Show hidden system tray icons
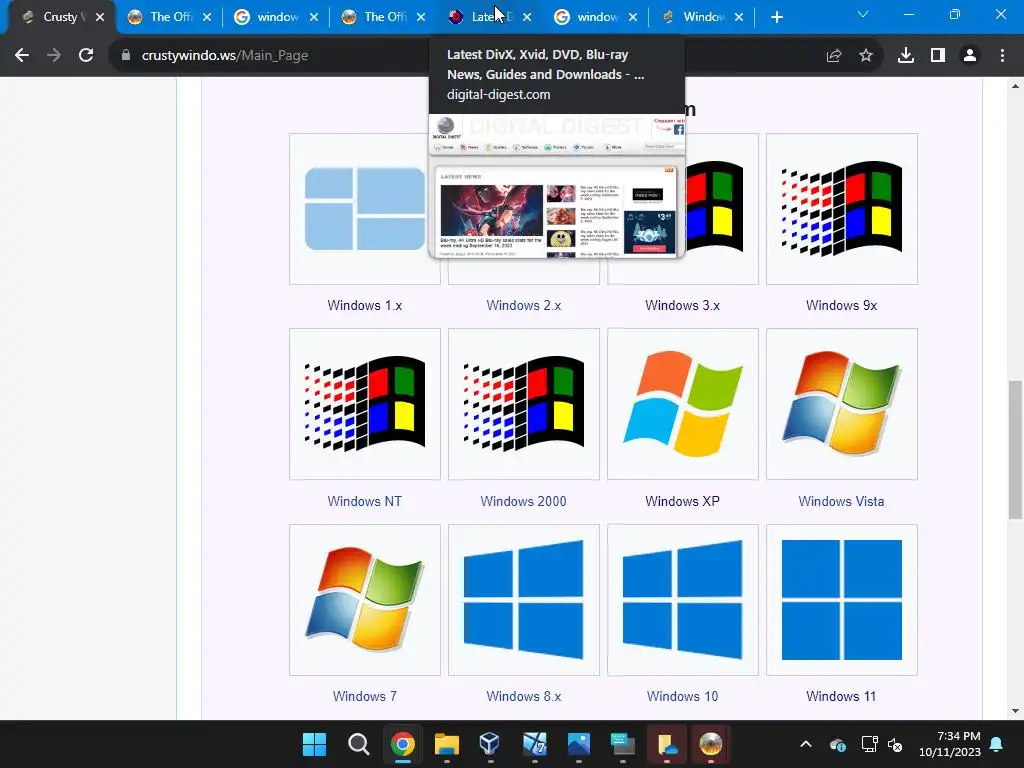This screenshot has width=1024, height=768. pyautogui.click(x=806, y=744)
